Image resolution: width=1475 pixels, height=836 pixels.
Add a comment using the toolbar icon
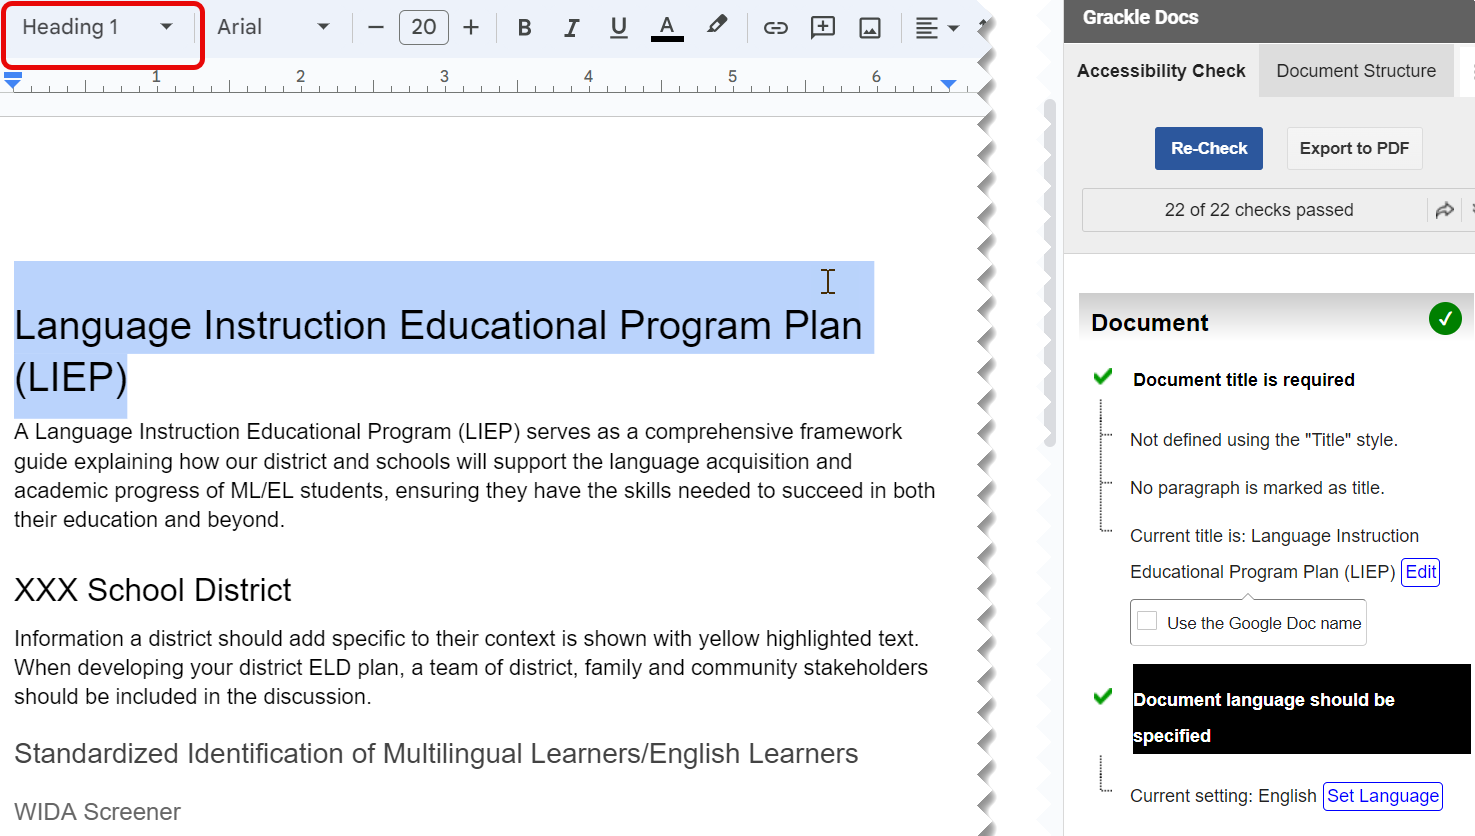[x=823, y=27]
